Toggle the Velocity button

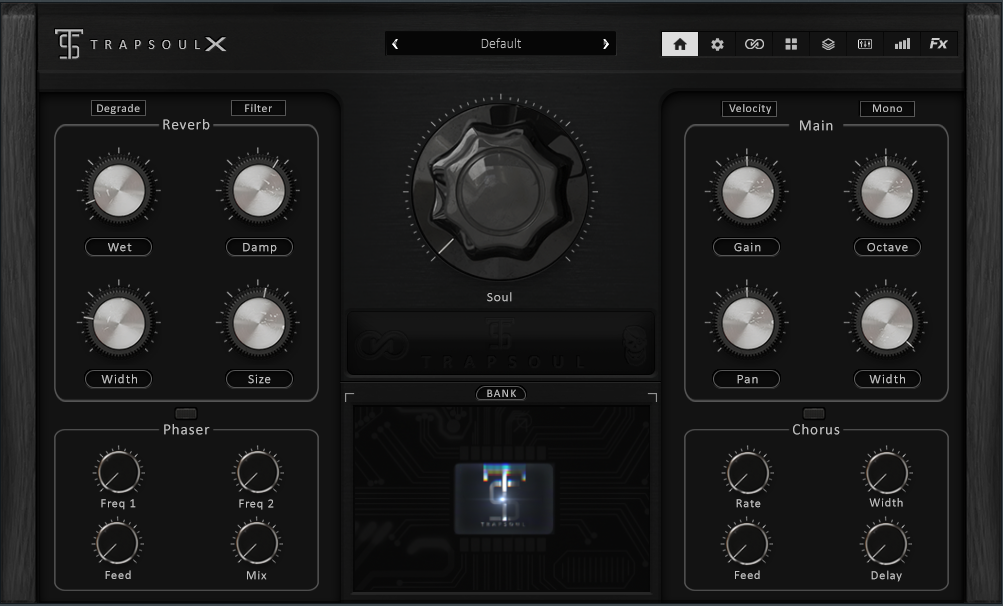click(x=749, y=109)
